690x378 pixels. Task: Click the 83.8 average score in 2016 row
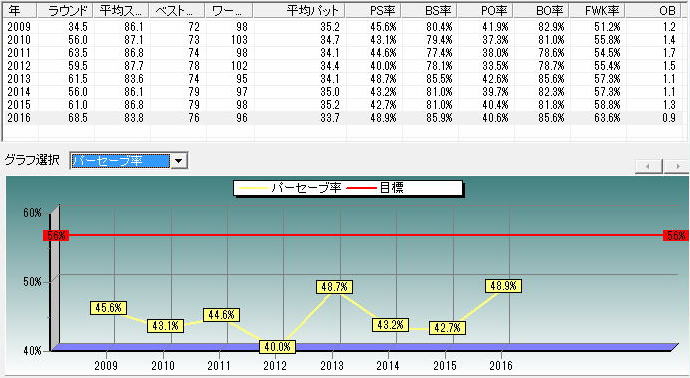pos(134,118)
